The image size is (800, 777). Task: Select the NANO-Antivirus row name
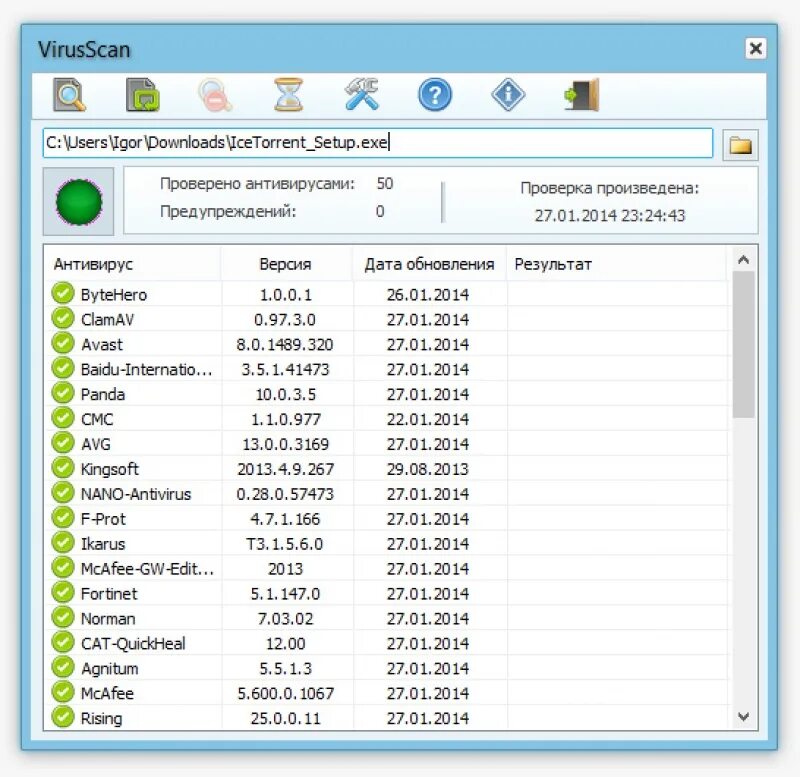(136, 494)
